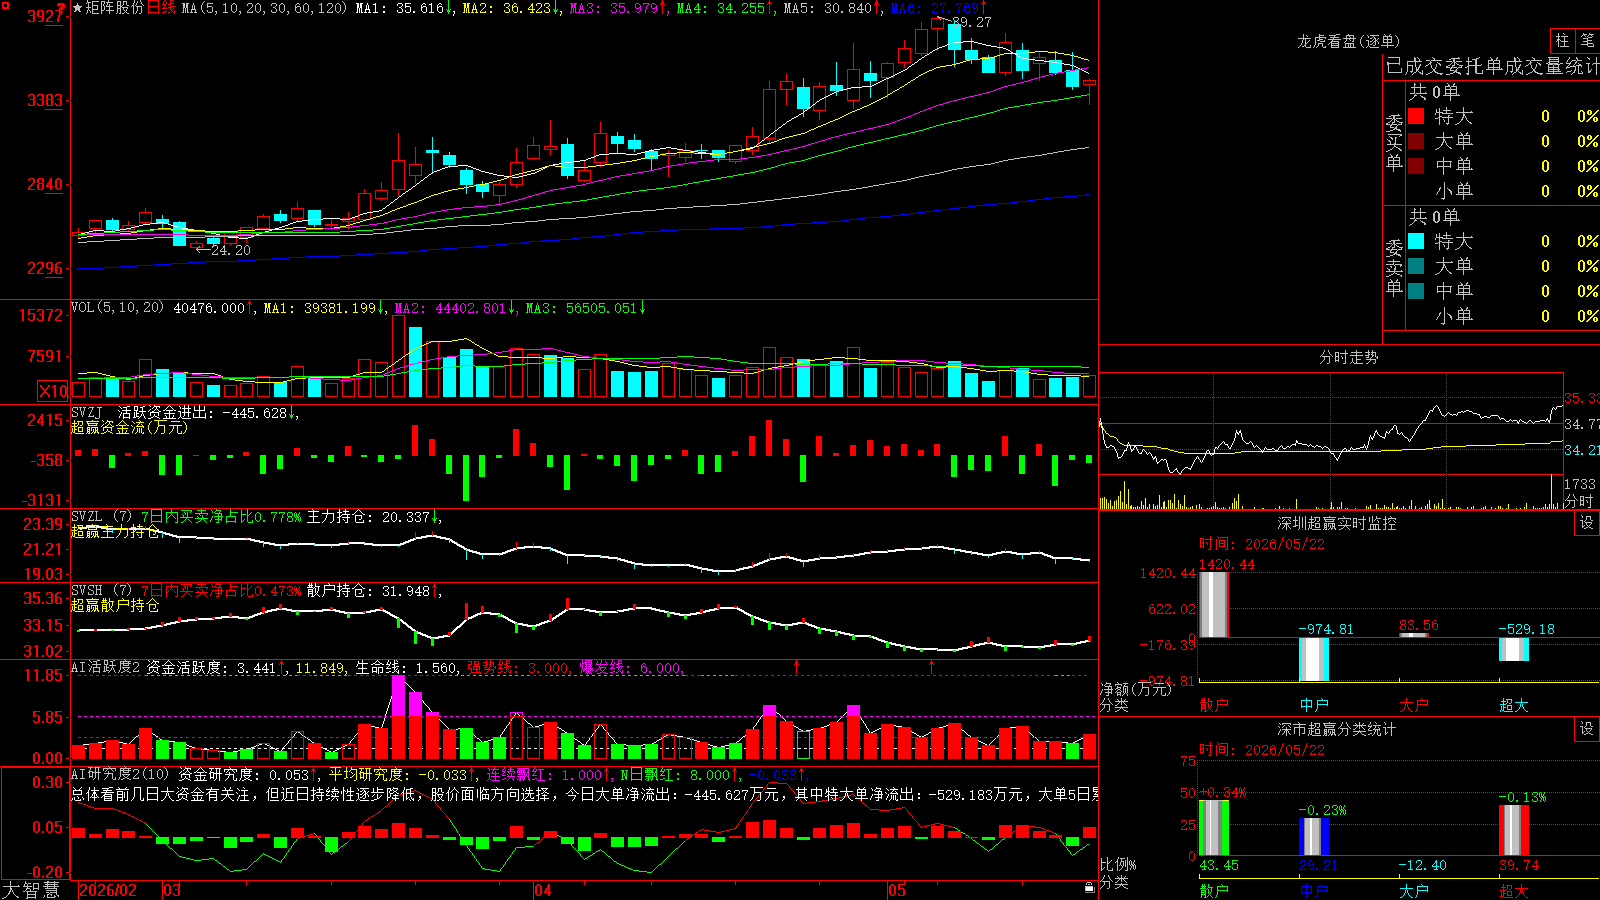
Task: Click the 委卖单 section label
Action: pos(1394,267)
